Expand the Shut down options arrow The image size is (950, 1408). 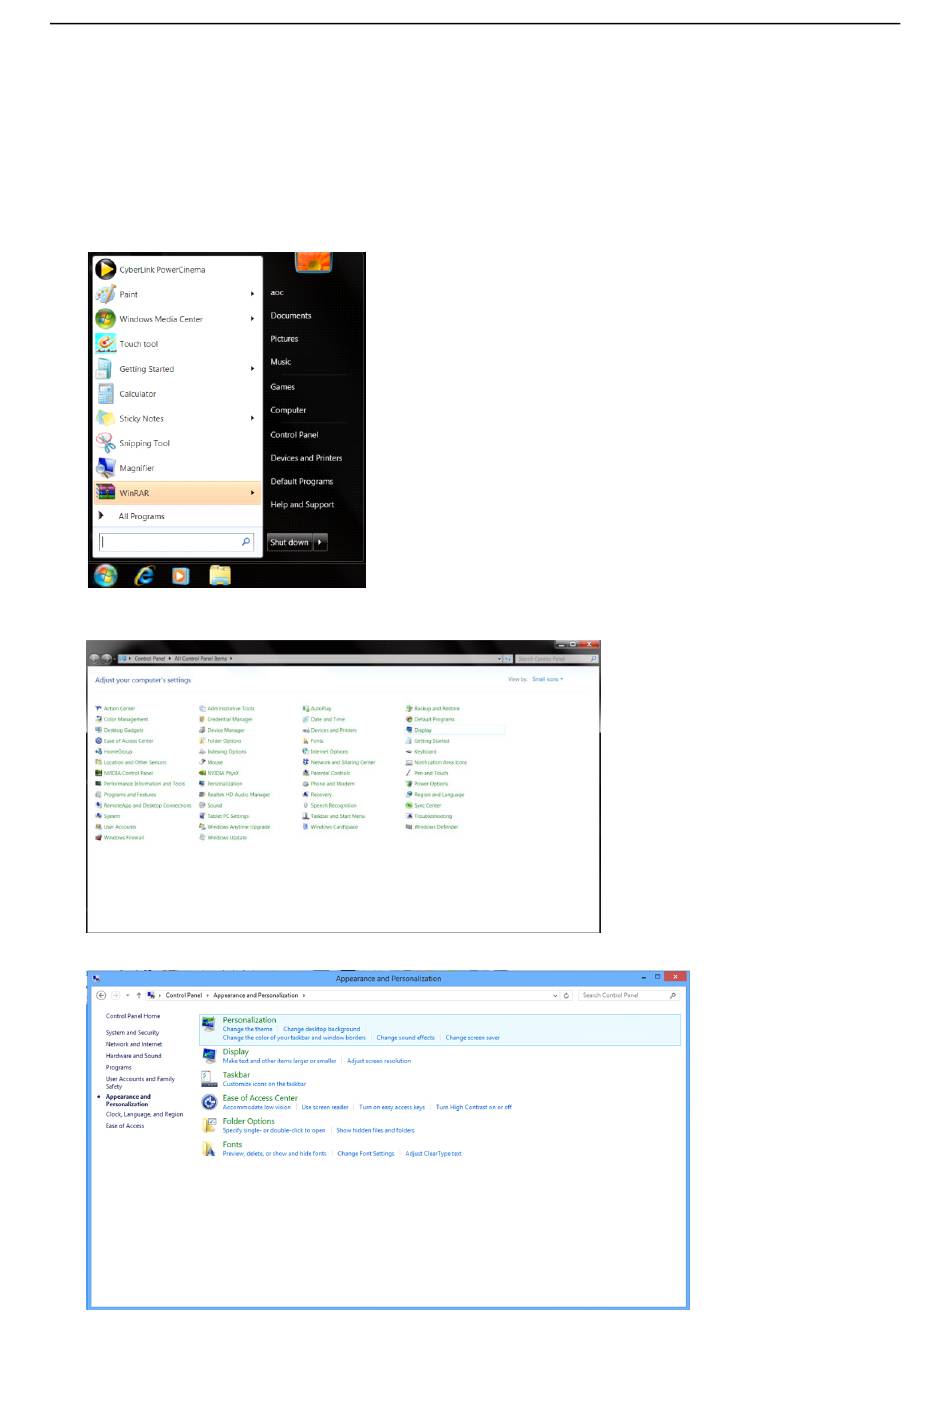pos(320,542)
